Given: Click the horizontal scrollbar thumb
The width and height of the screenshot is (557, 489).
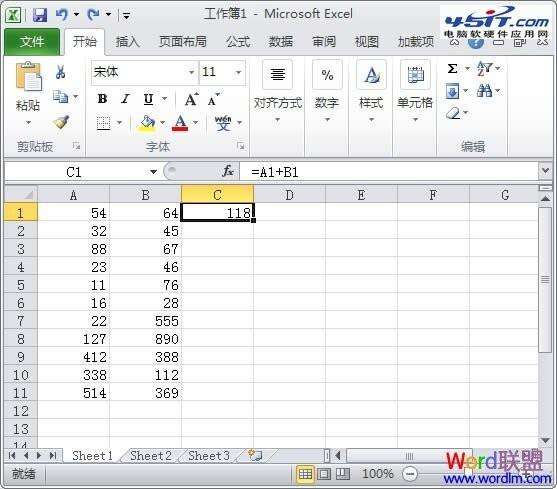Looking at the screenshot, I should (409, 456).
